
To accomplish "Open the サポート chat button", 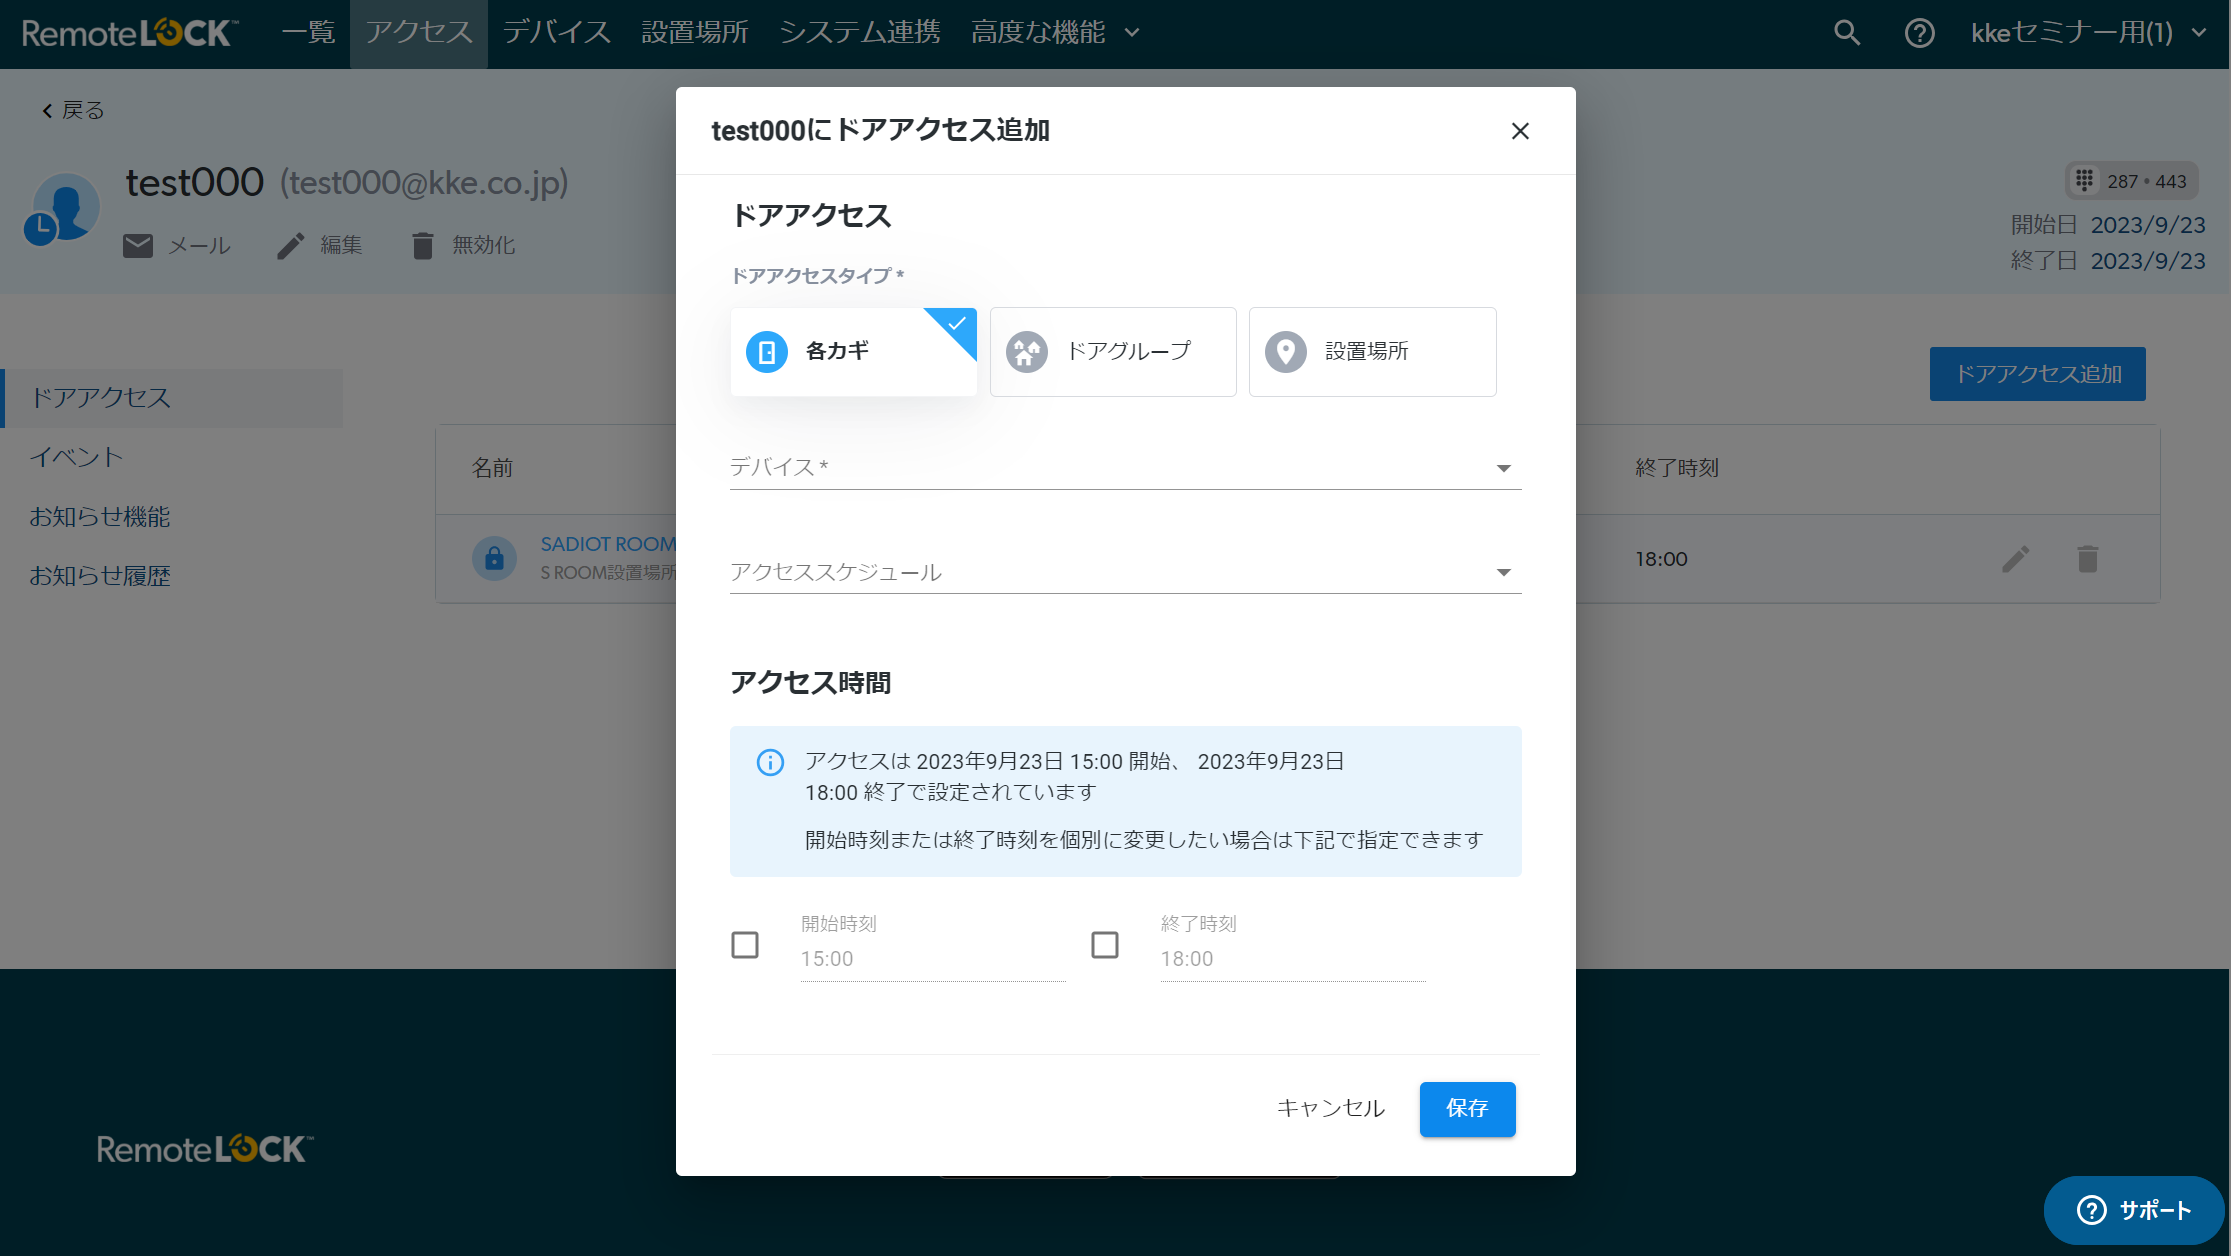I will (2133, 1211).
